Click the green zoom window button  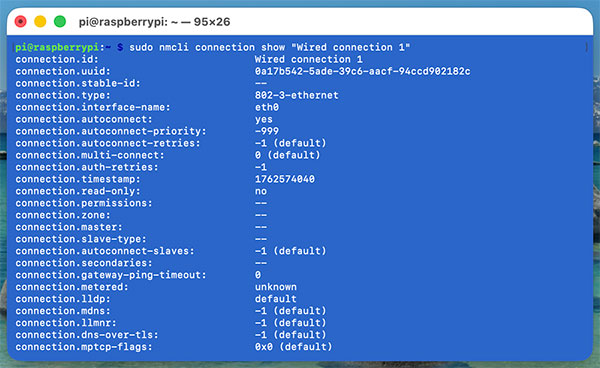pyautogui.click(x=60, y=21)
